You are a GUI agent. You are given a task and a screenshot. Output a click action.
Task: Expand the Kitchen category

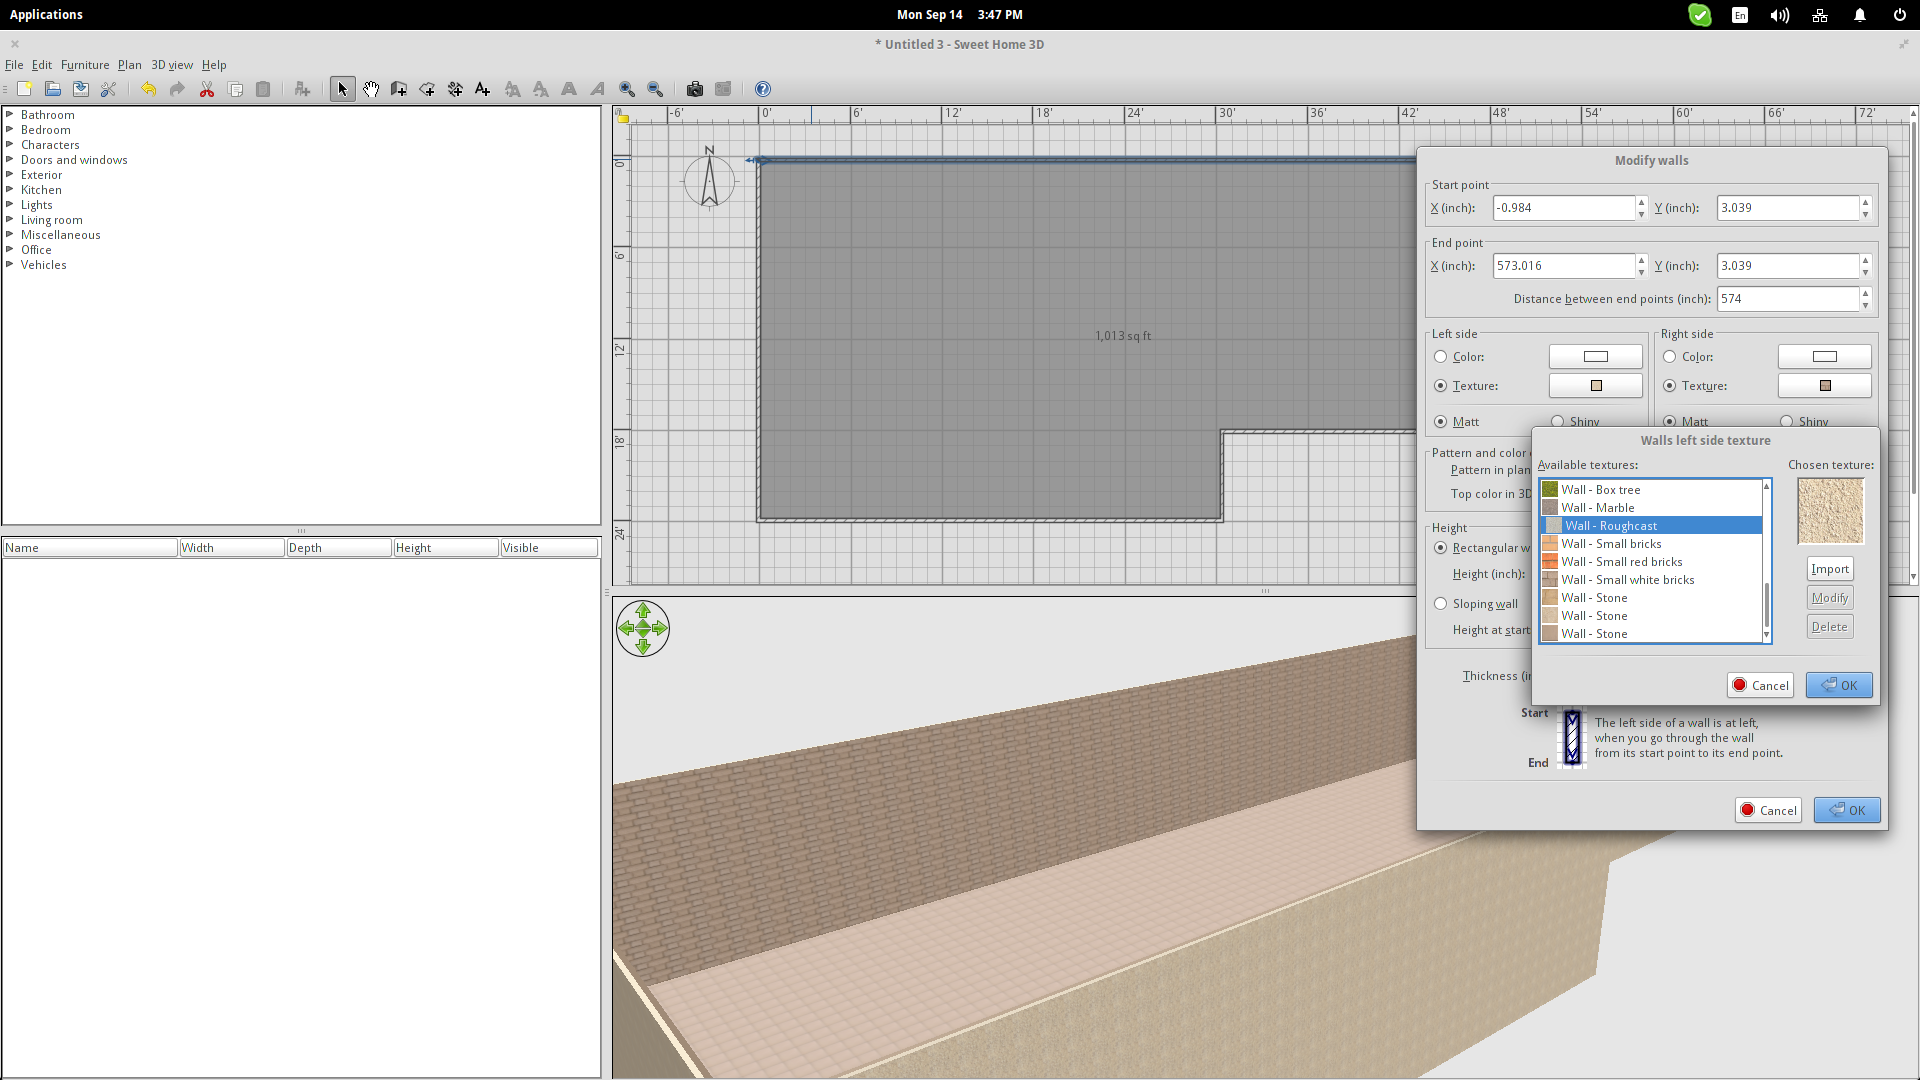pos(10,189)
